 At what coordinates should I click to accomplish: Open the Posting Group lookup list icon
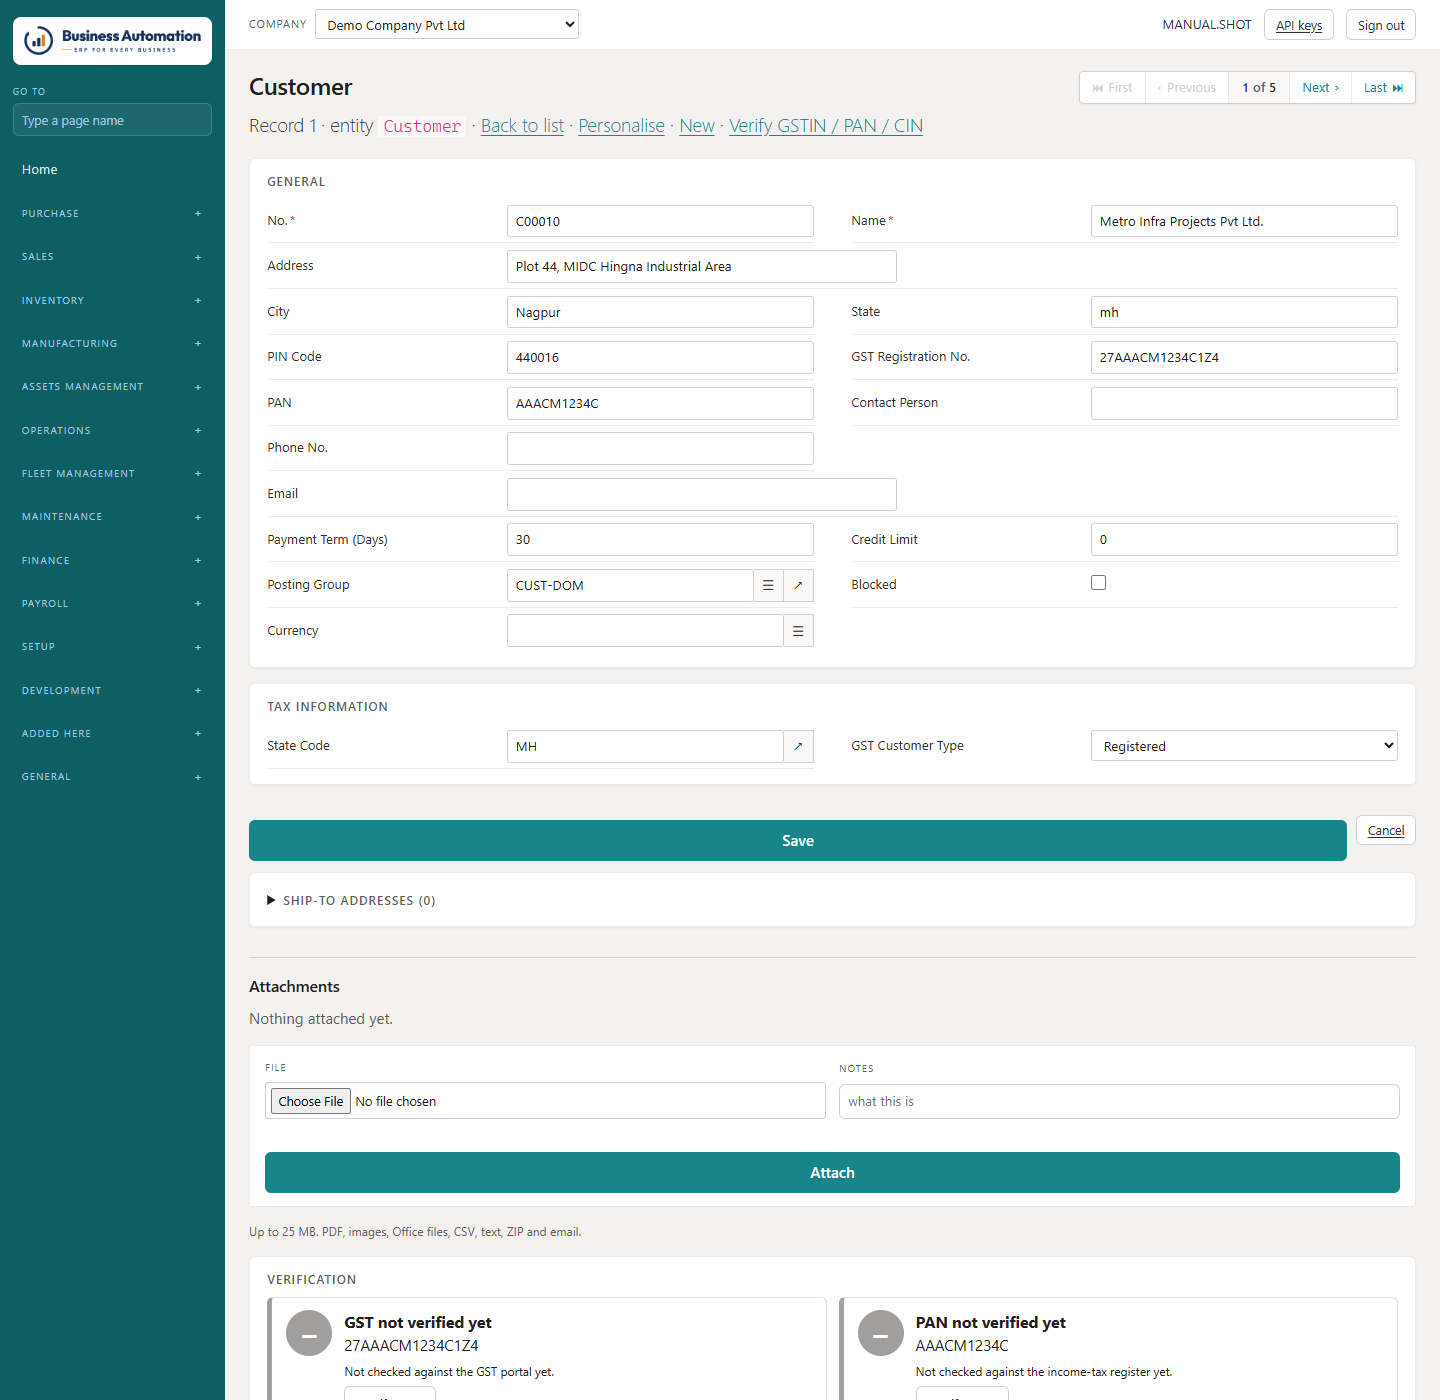click(768, 585)
